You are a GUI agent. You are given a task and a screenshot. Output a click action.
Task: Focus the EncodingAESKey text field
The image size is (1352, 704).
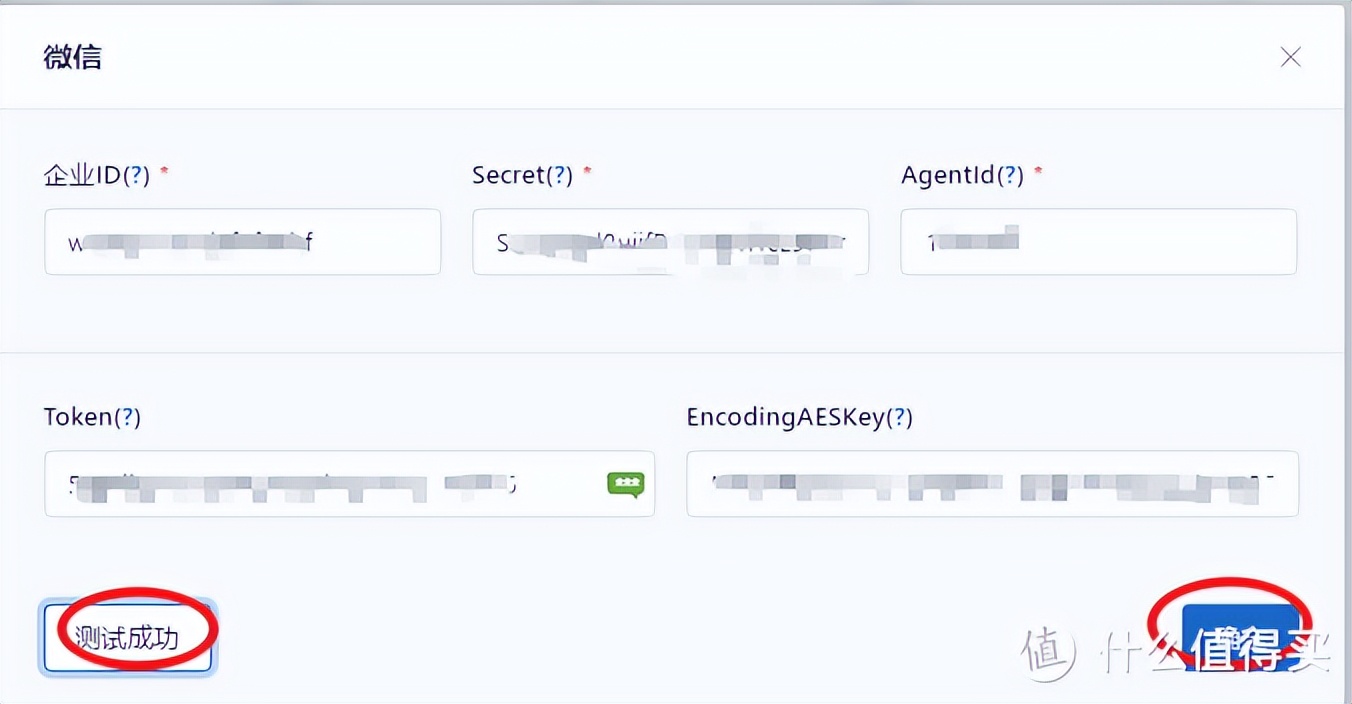(992, 484)
